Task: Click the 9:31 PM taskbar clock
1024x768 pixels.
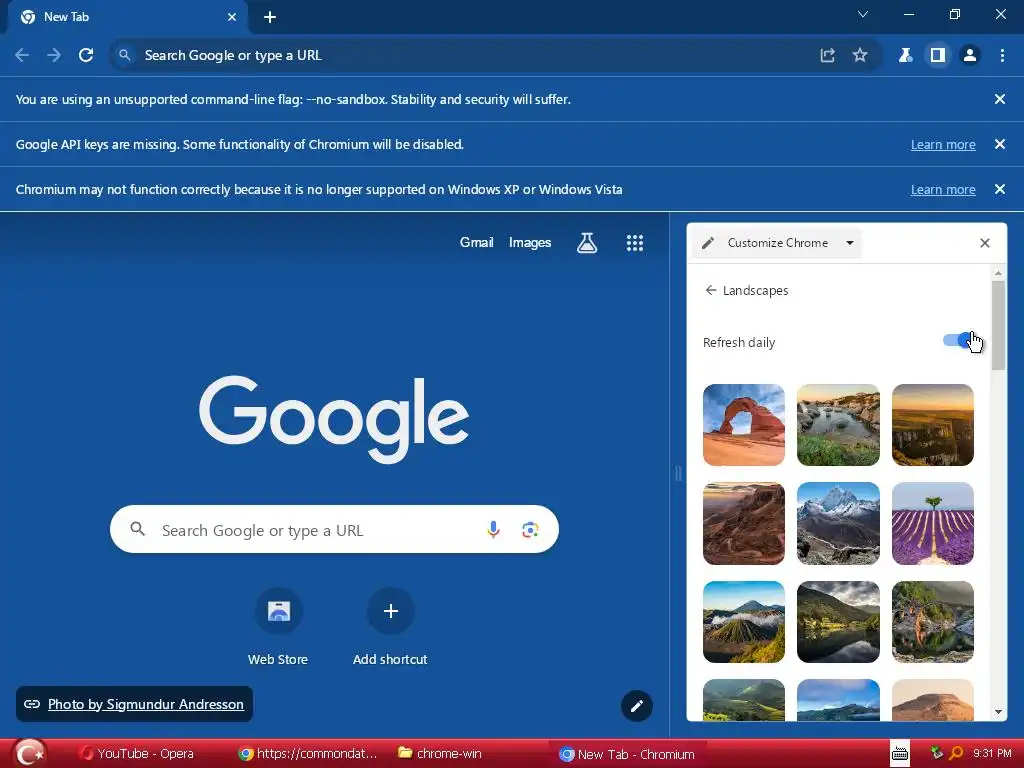Action: (992, 753)
